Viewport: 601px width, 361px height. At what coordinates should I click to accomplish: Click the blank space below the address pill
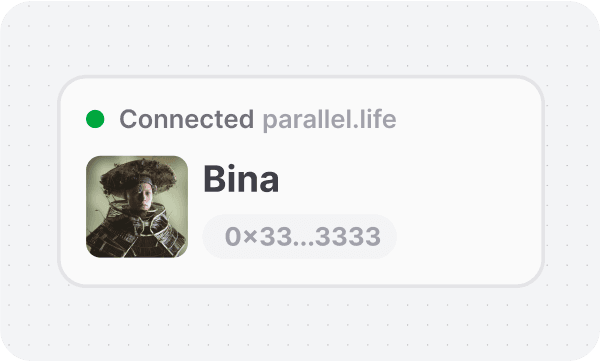[x=299, y=271]
